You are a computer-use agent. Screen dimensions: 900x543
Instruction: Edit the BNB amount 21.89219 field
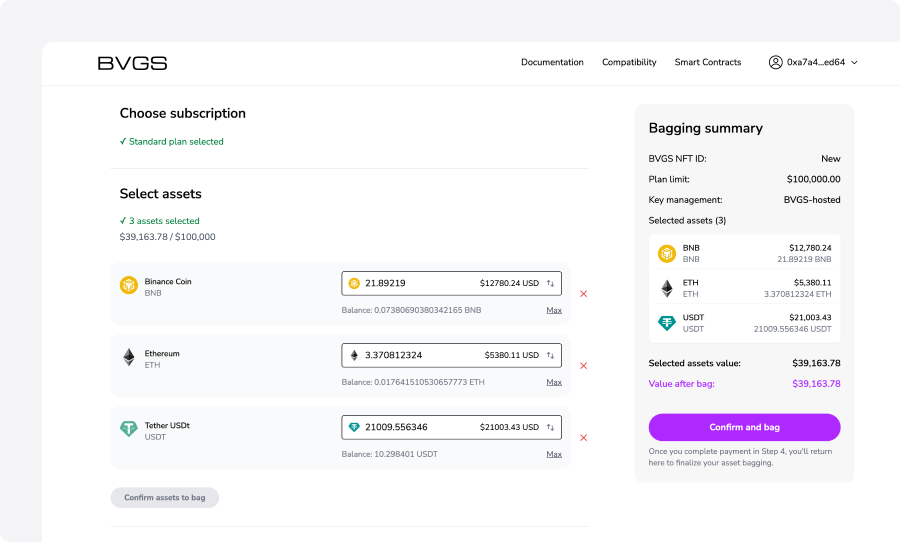tap(451, 283)
